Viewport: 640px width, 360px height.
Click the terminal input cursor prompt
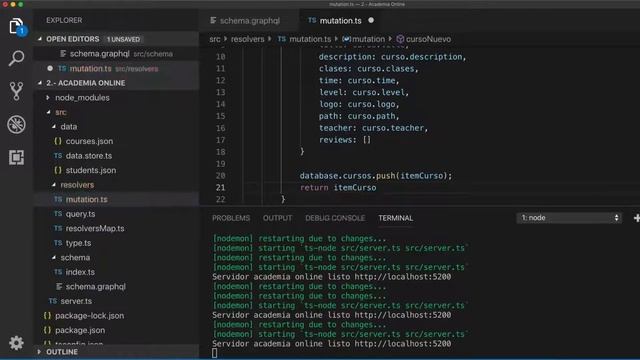point(215,353)
